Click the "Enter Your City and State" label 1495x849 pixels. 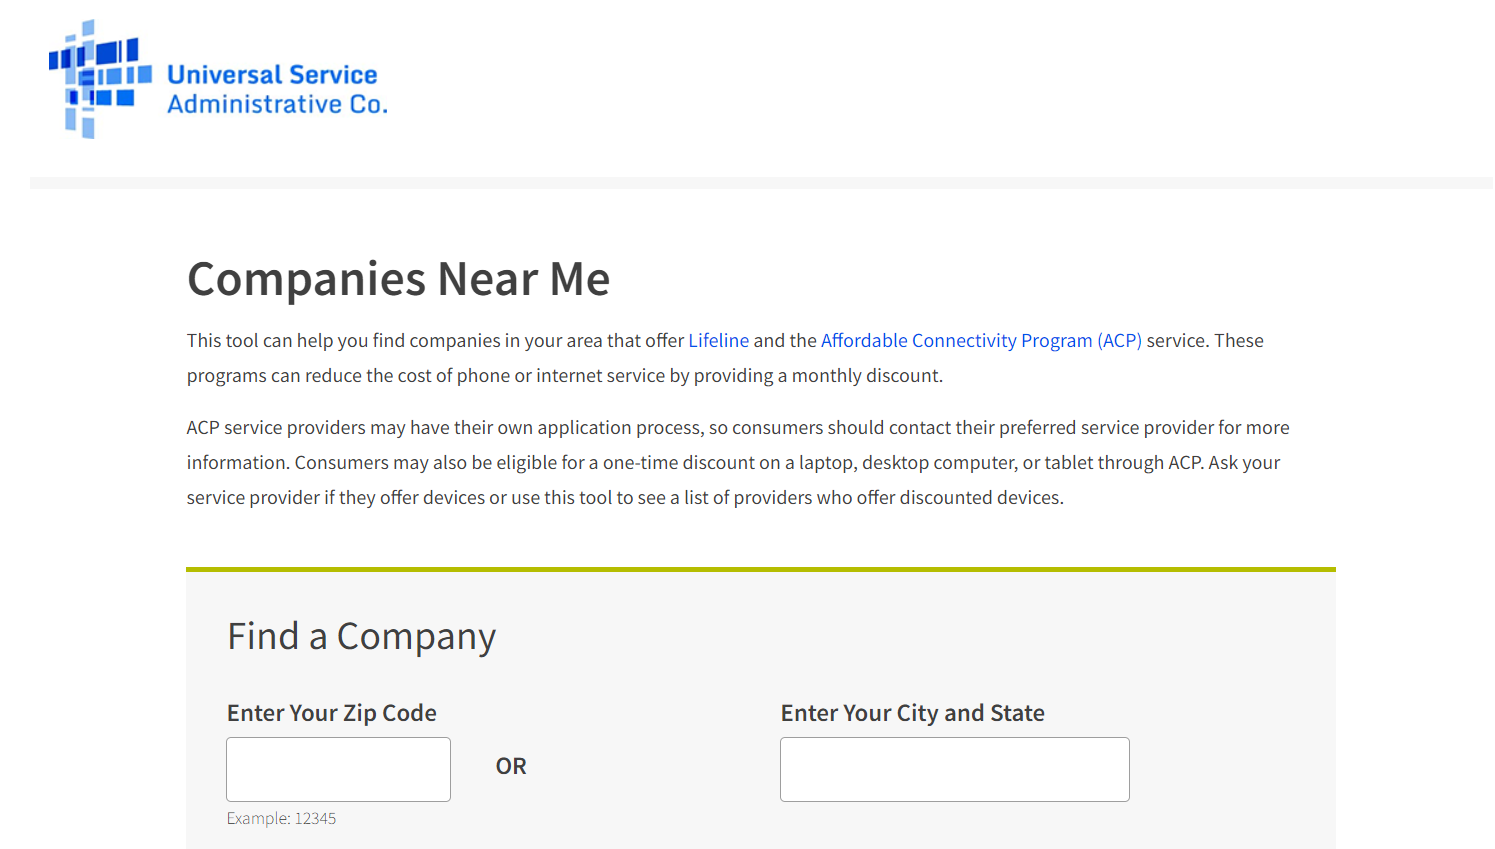click(x=912, y=713)
